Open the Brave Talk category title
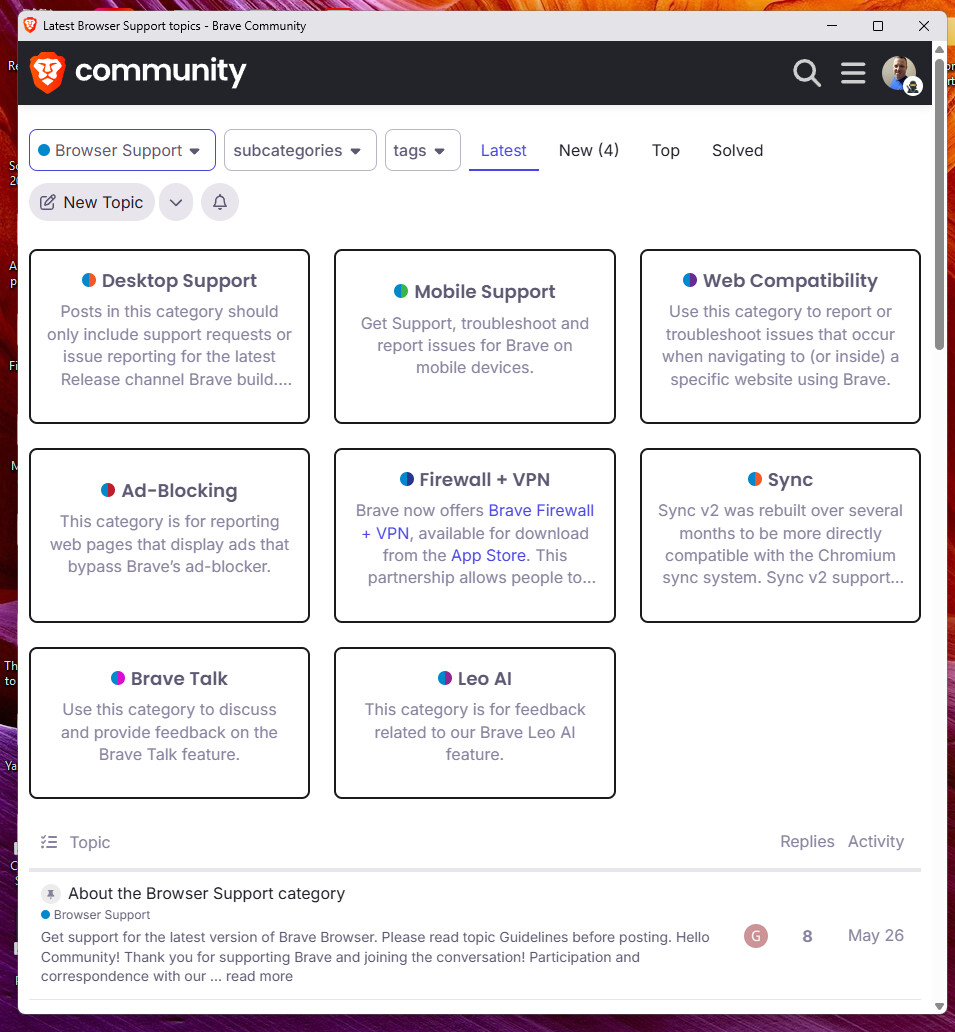Image resolution: width=955 pixels, height=1032 pixels. (x=179, y=679)
